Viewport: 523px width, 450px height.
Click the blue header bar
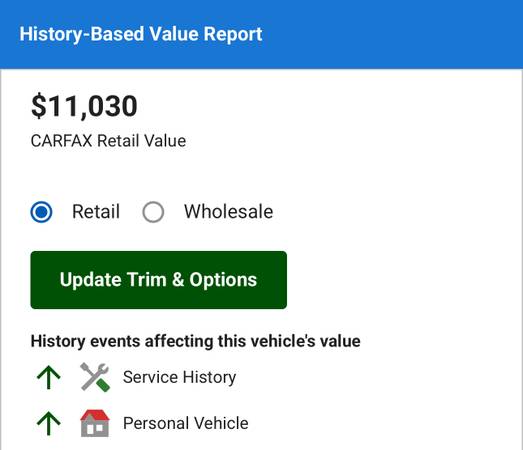262,34
